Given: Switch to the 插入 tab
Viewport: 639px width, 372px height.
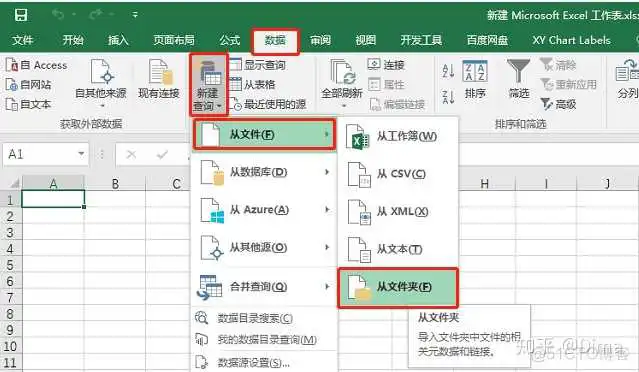Looking at the screenshot, I should tap(118, 40).
